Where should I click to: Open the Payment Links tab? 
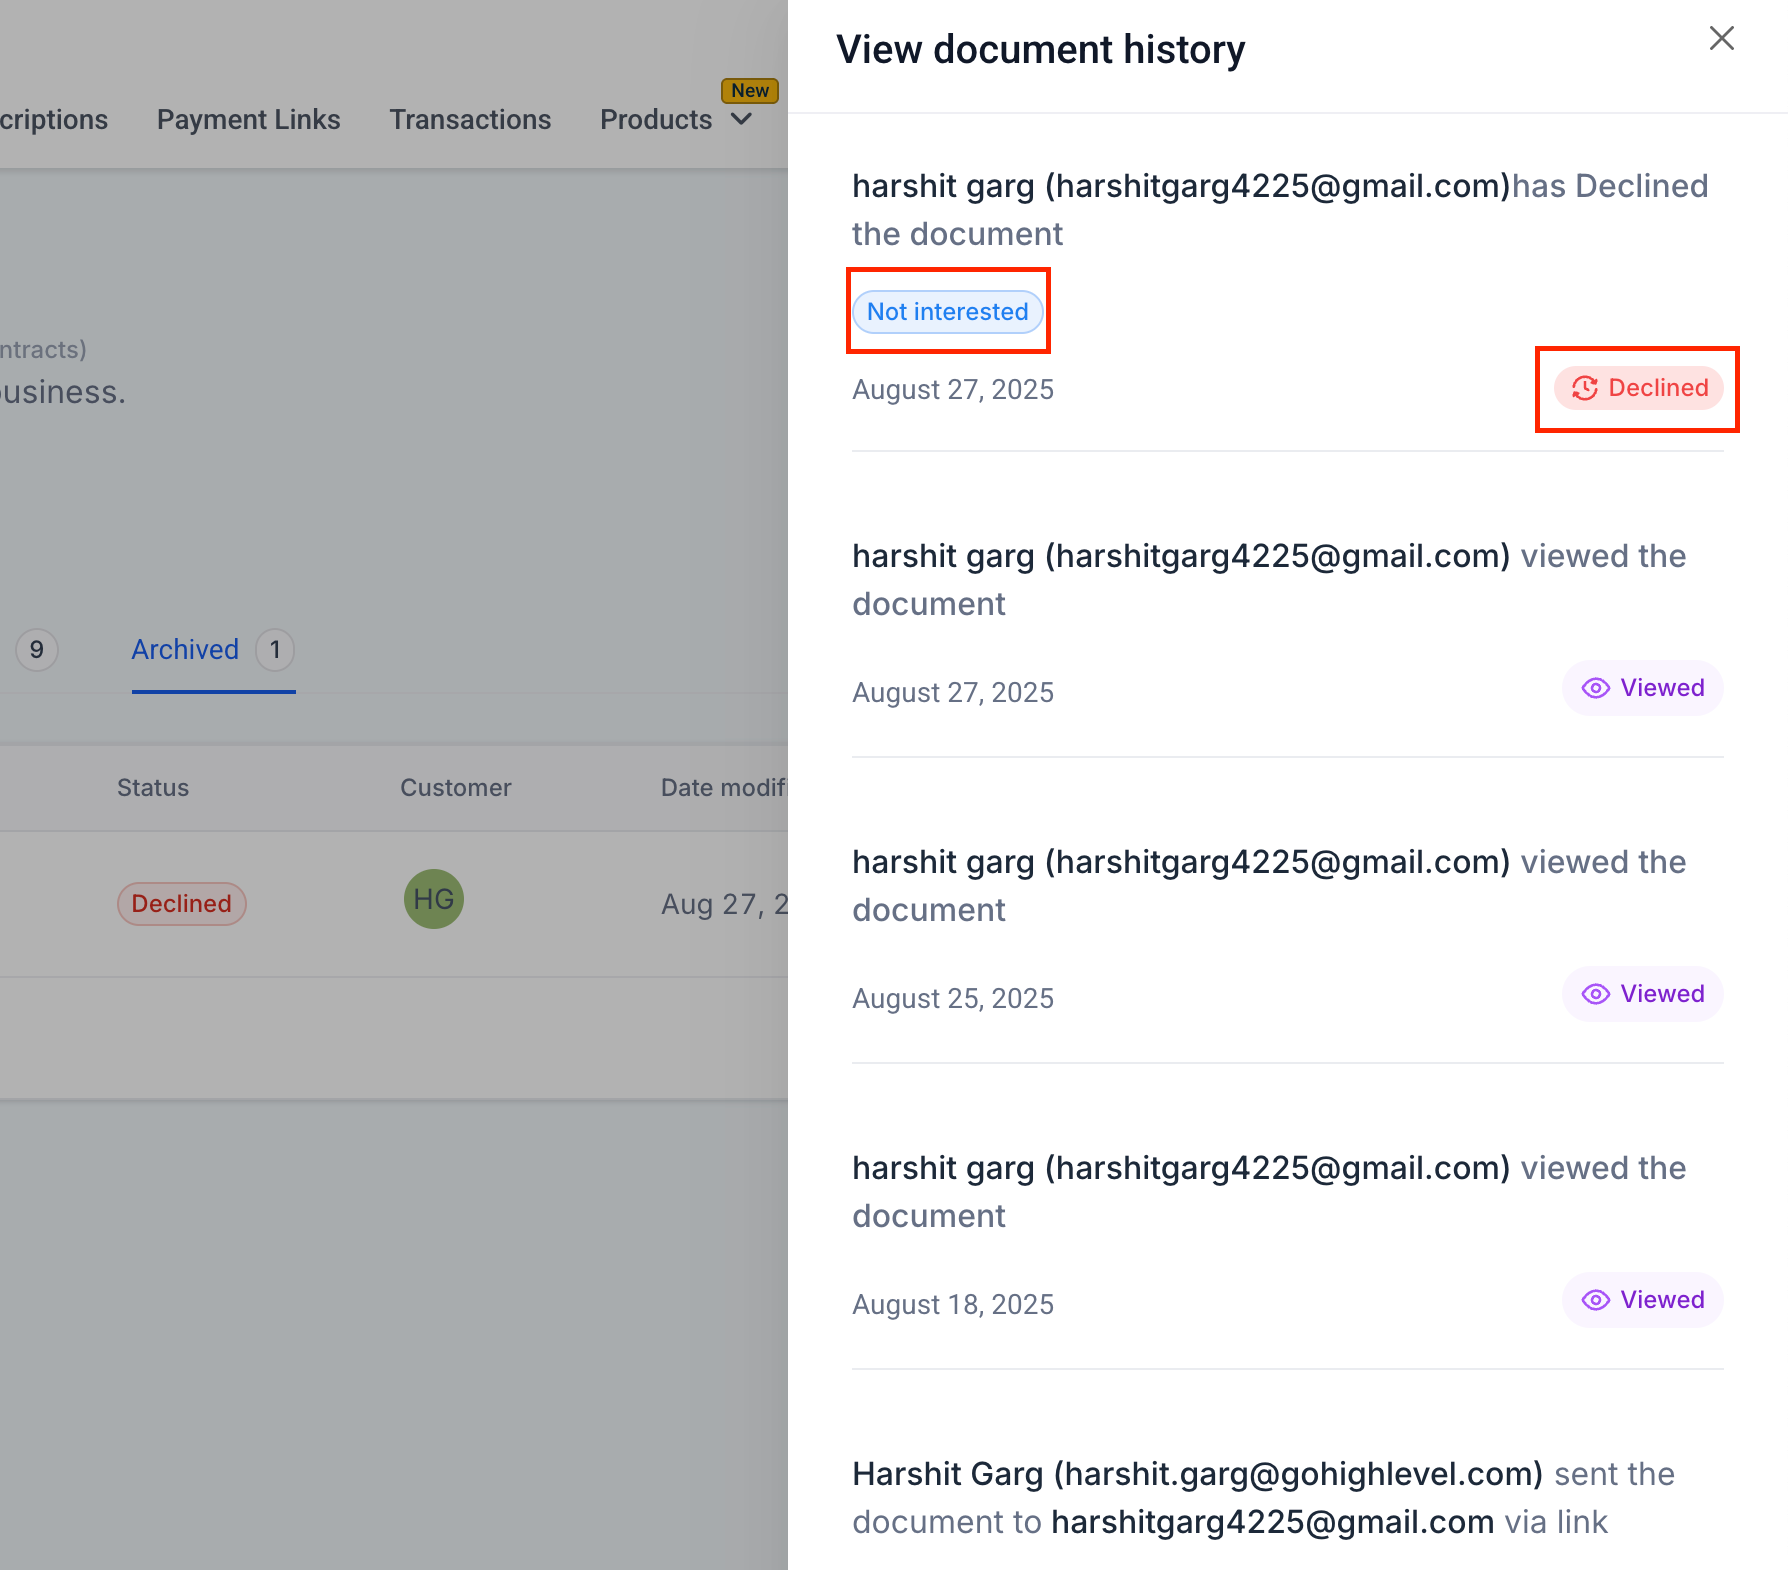point(248,120)
